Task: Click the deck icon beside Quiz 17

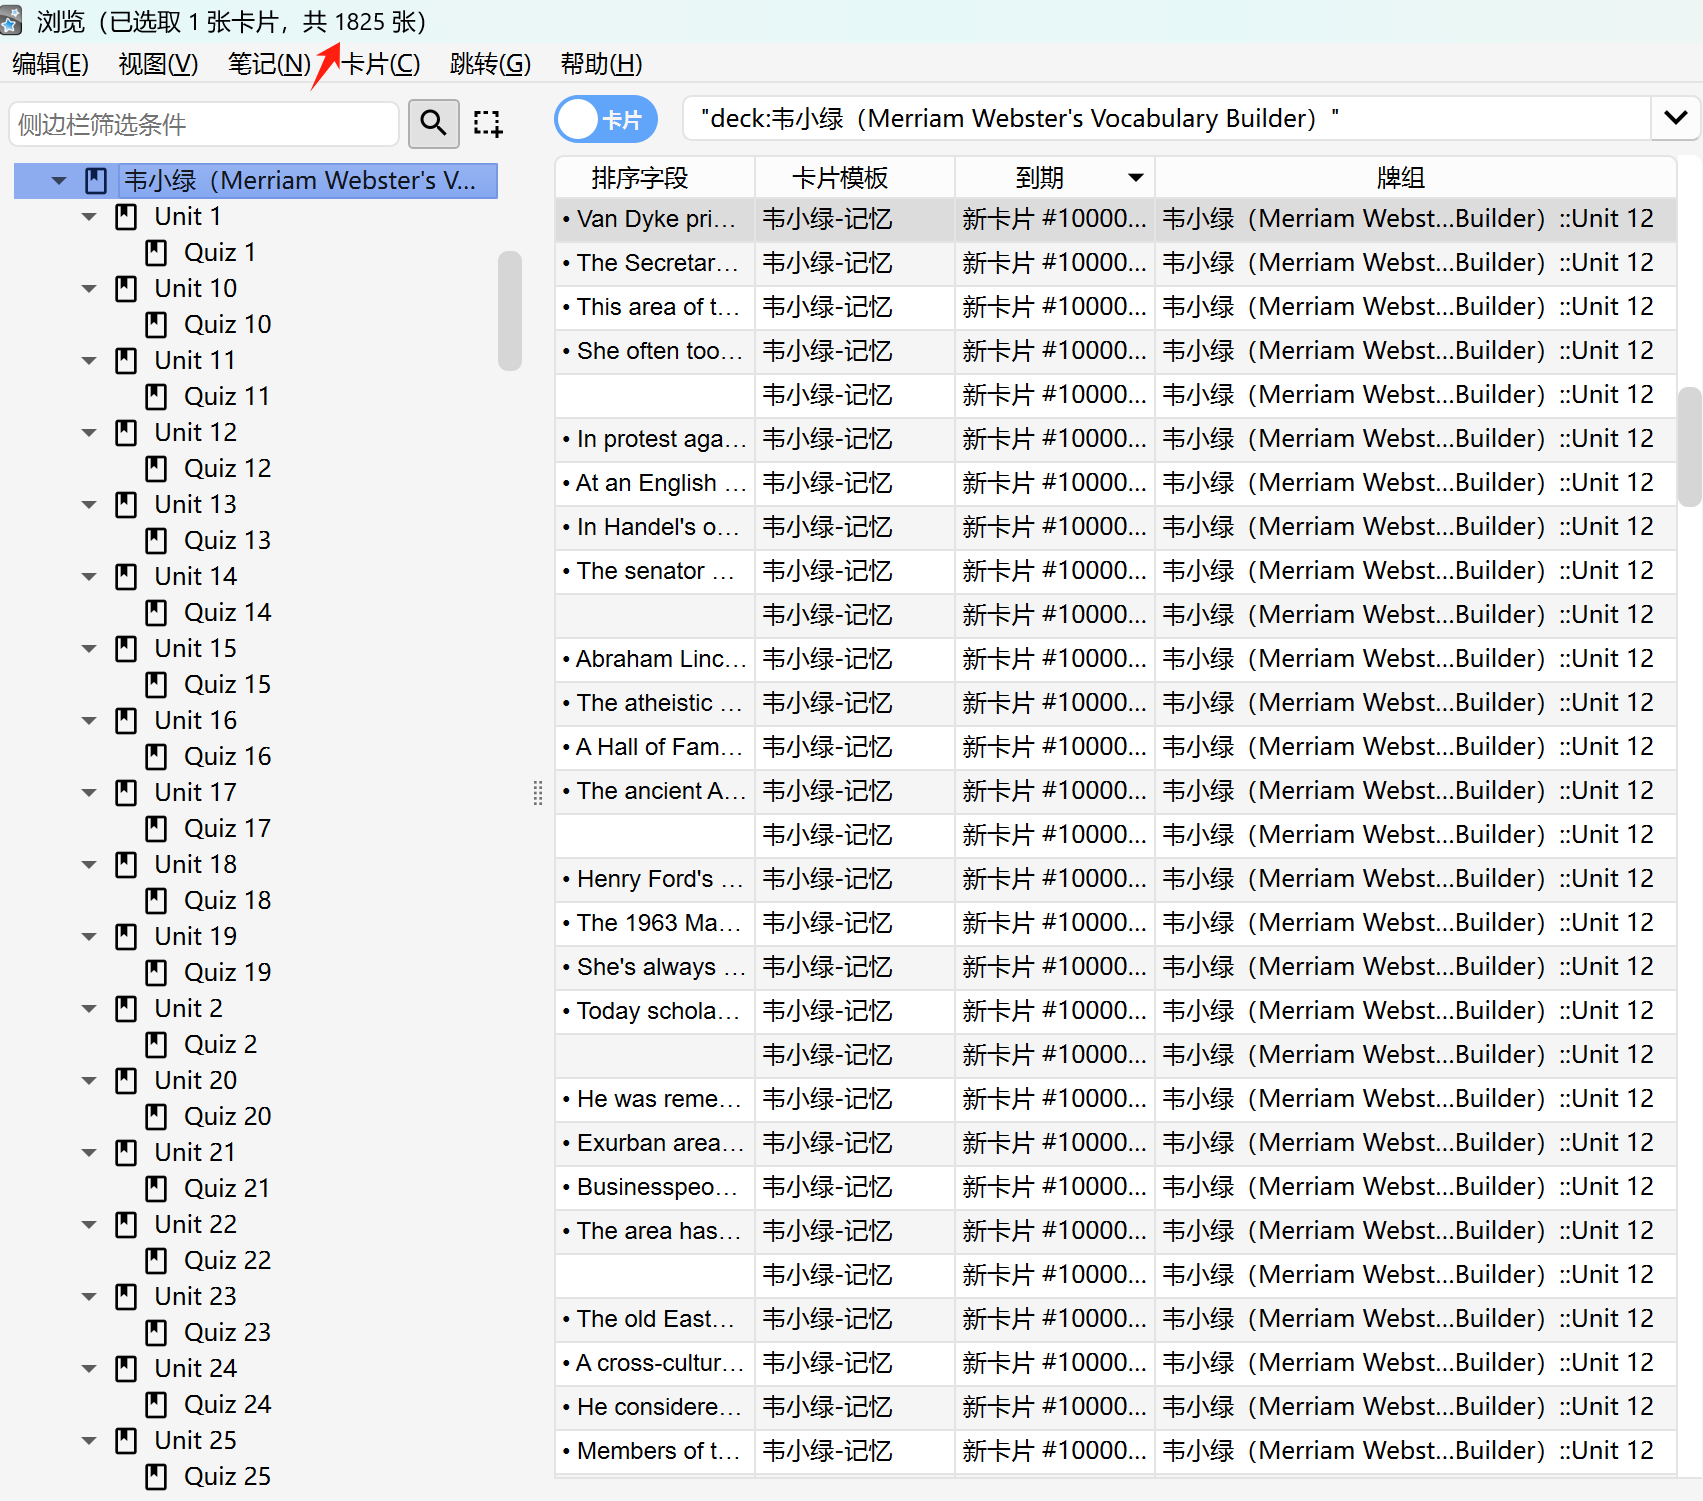Action: point(156,829)
